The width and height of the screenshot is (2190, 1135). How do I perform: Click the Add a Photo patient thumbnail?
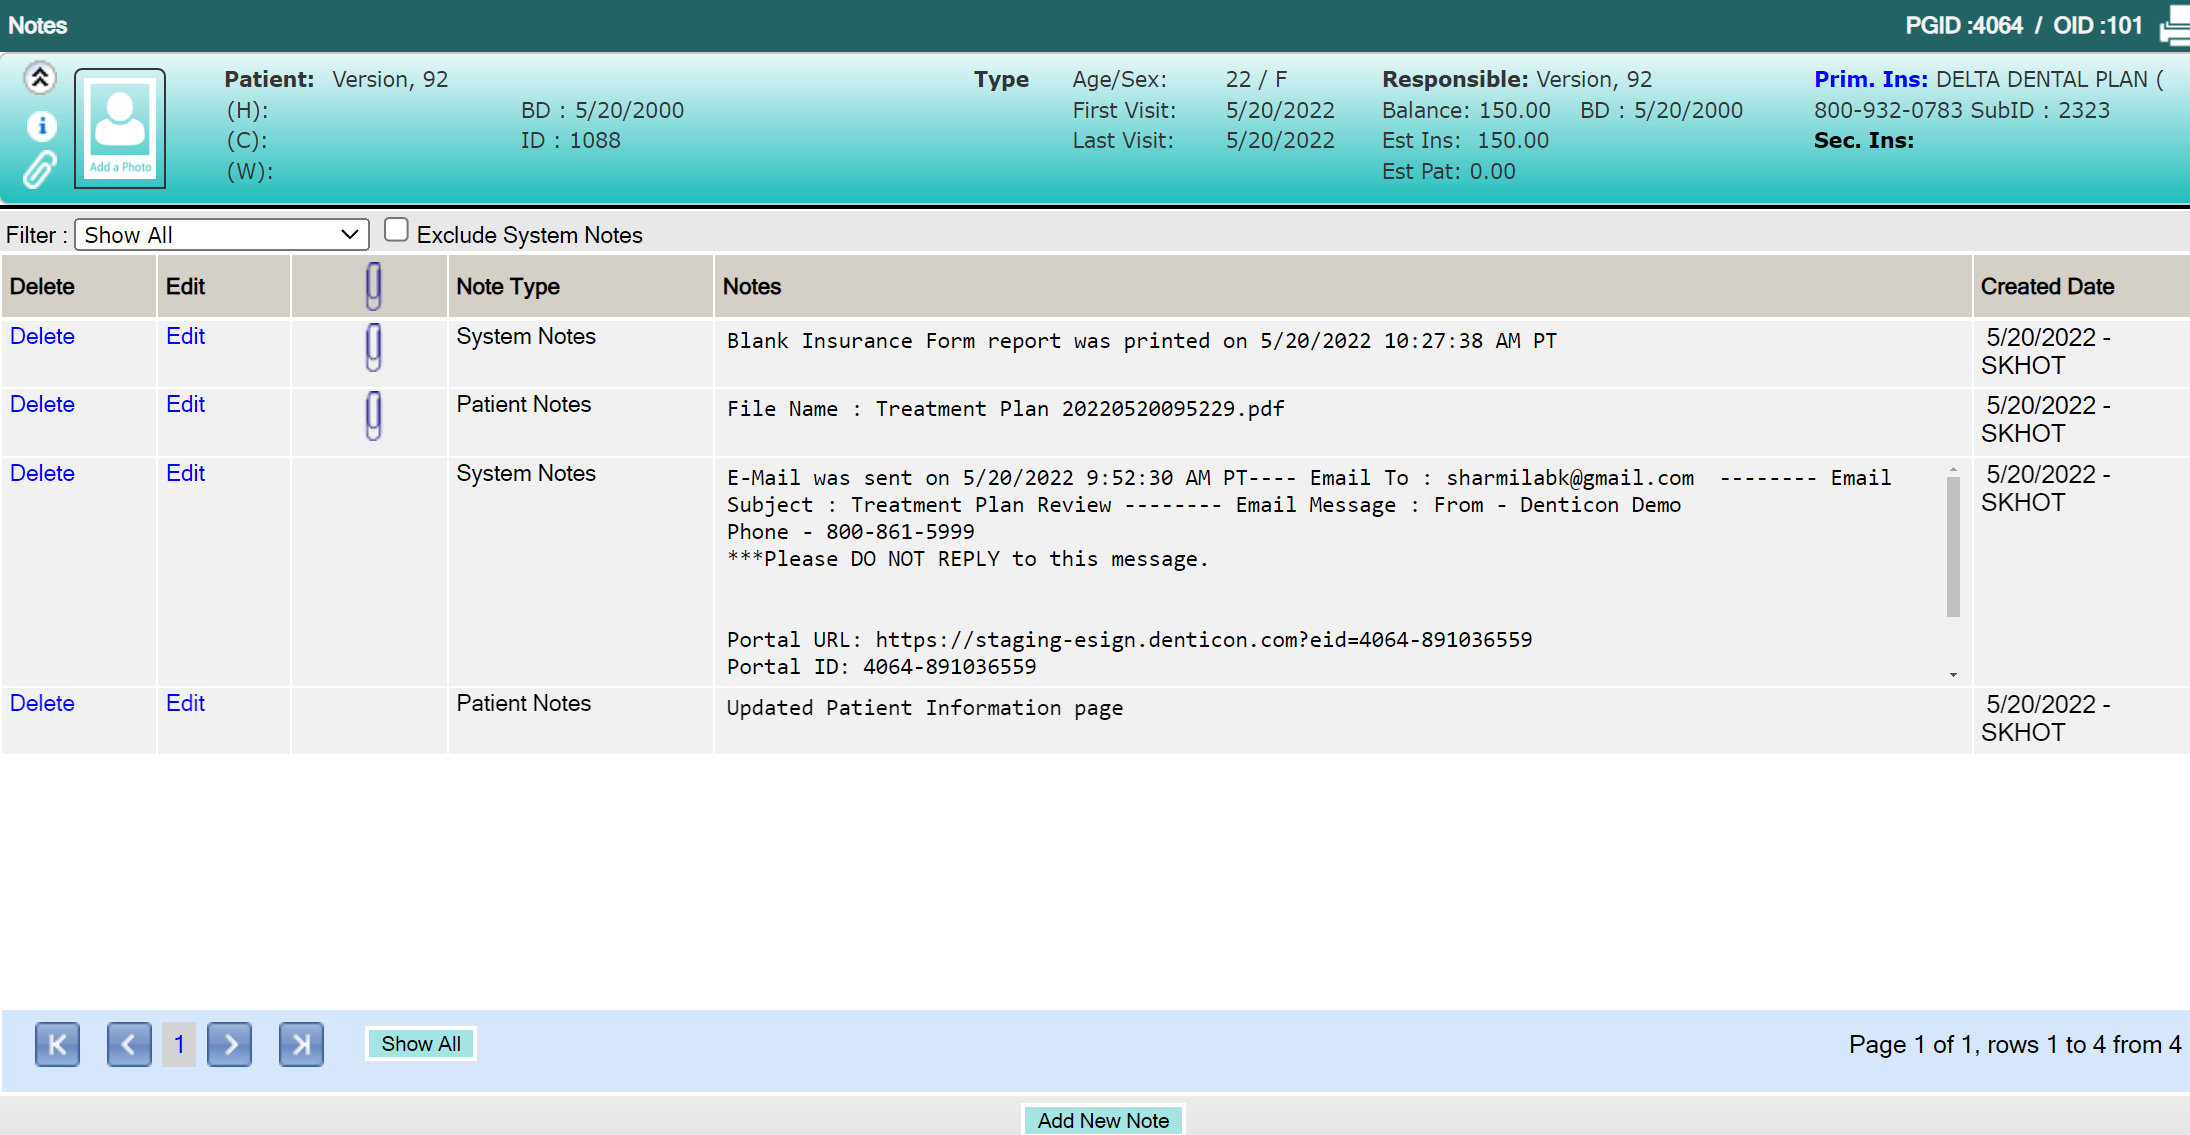(120, 128)
